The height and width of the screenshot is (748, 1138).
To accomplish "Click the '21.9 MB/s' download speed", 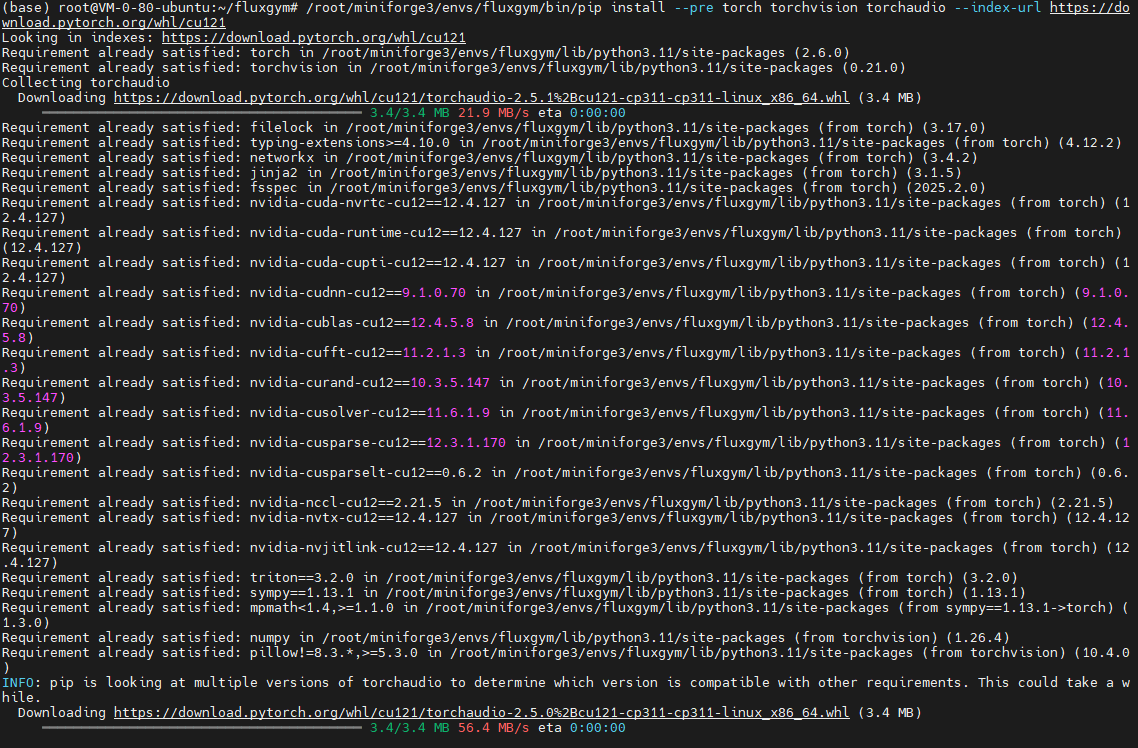I will (494, 113).
